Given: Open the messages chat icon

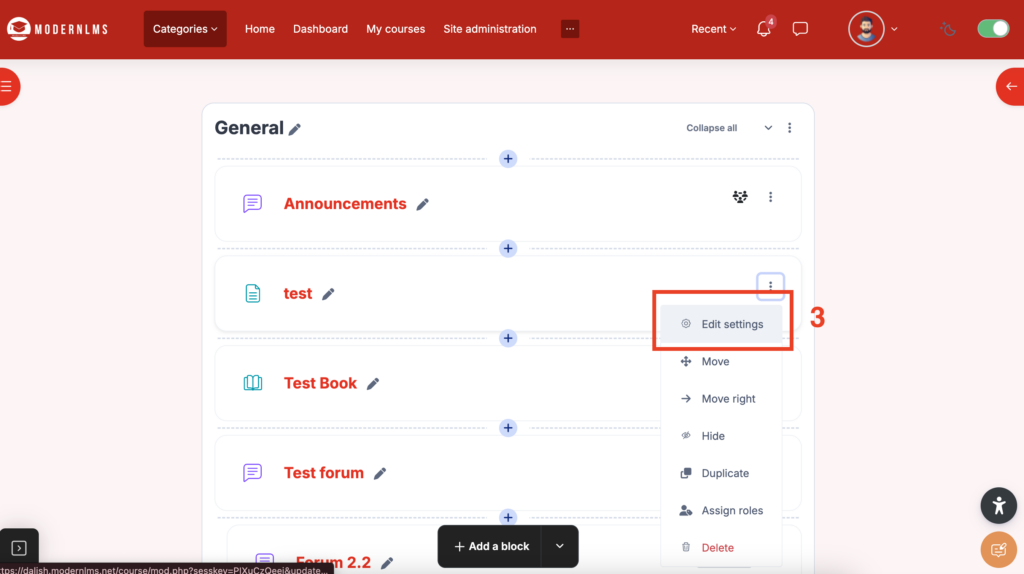Looking at the screenshot, I should 800,29.
